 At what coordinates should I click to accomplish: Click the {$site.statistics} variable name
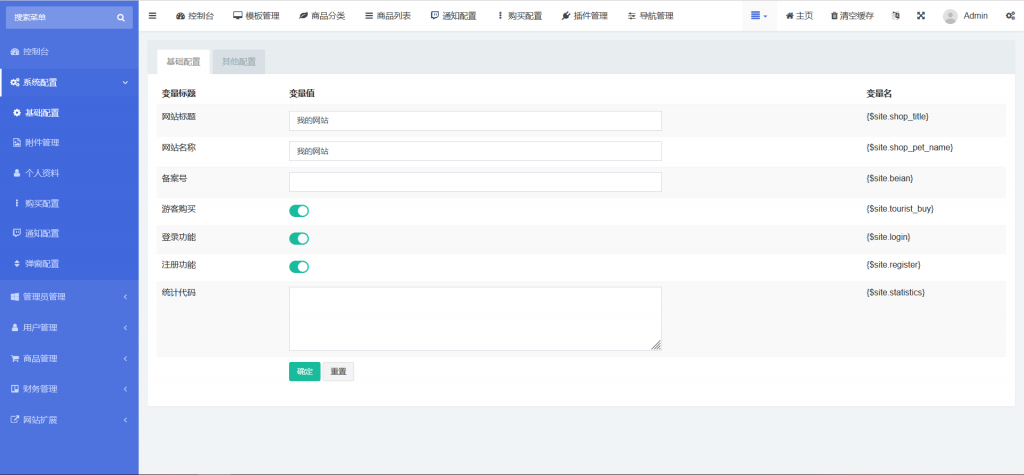coord(895,293)
